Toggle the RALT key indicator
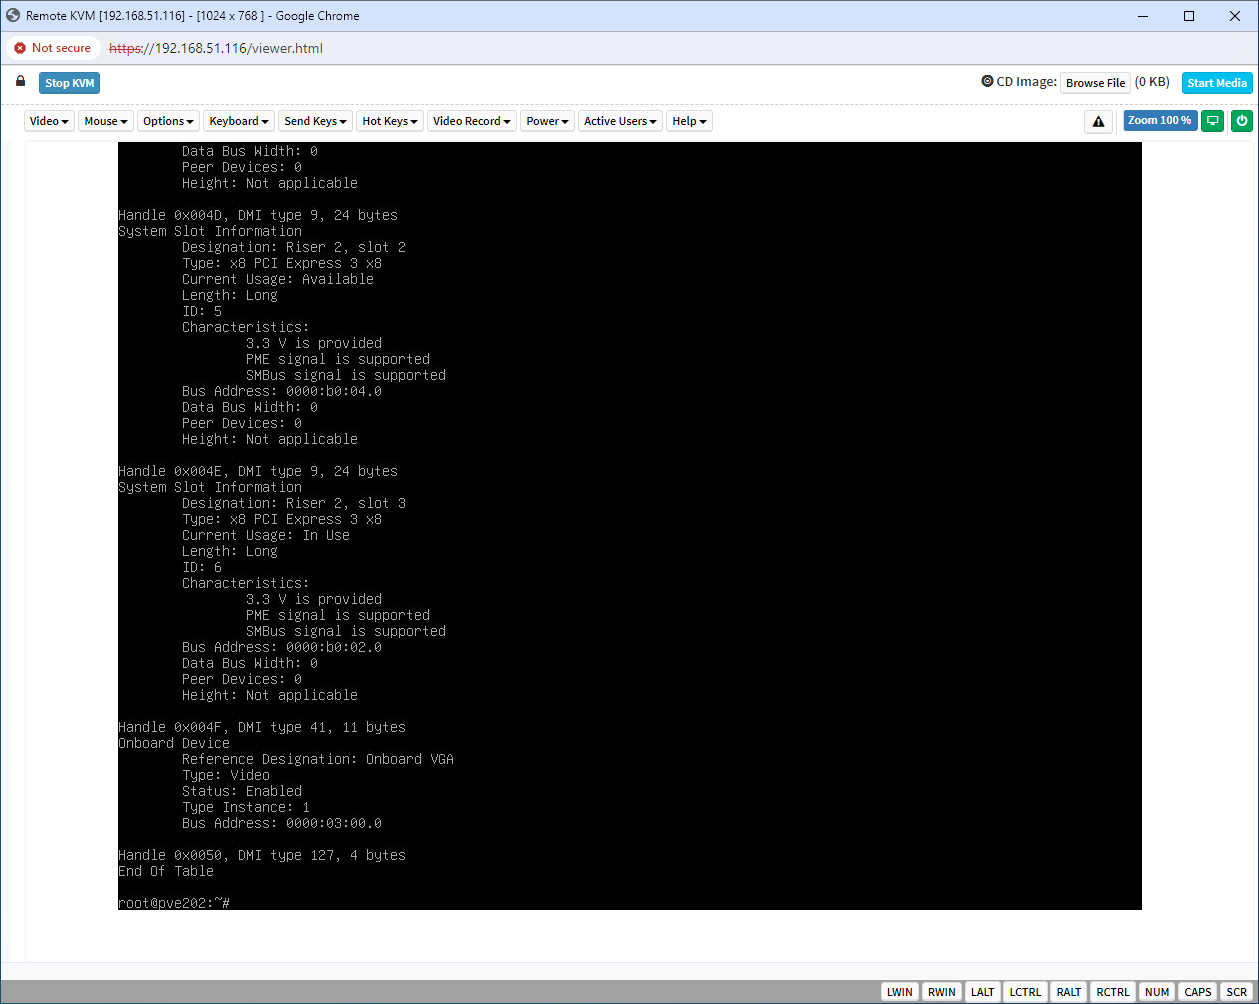Image resolution: width=1259 pixels, height=1004 pixels. [1069, 992]
